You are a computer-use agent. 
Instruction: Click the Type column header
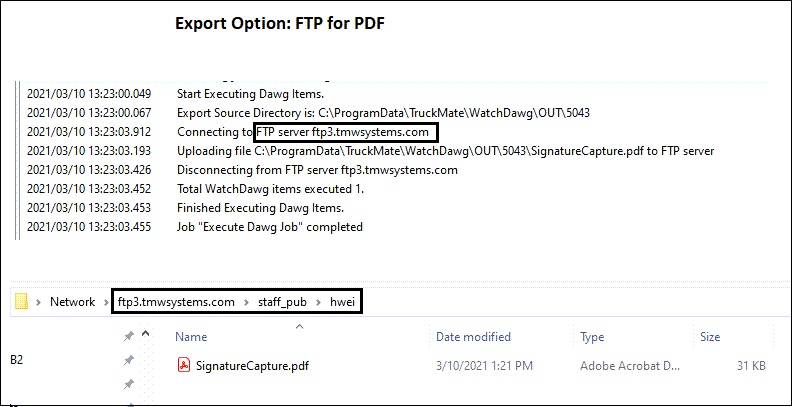pos(592,337)
